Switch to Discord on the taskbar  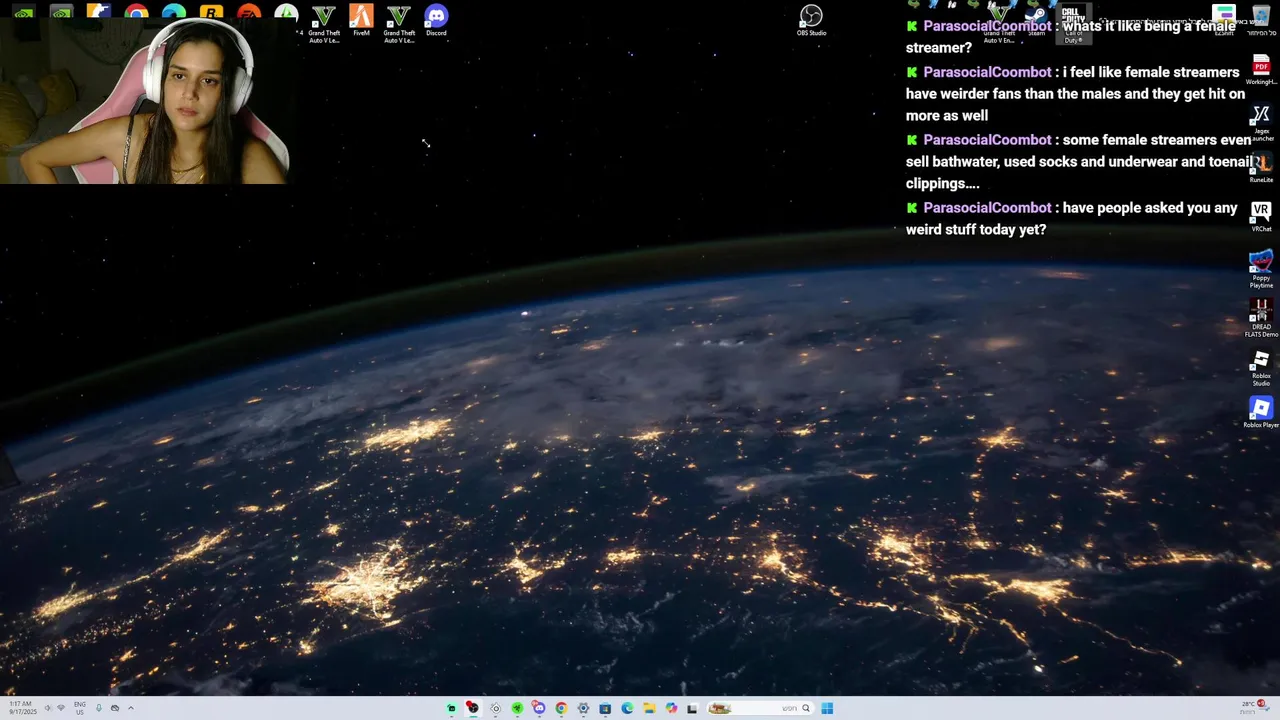(x=539, y=708)
